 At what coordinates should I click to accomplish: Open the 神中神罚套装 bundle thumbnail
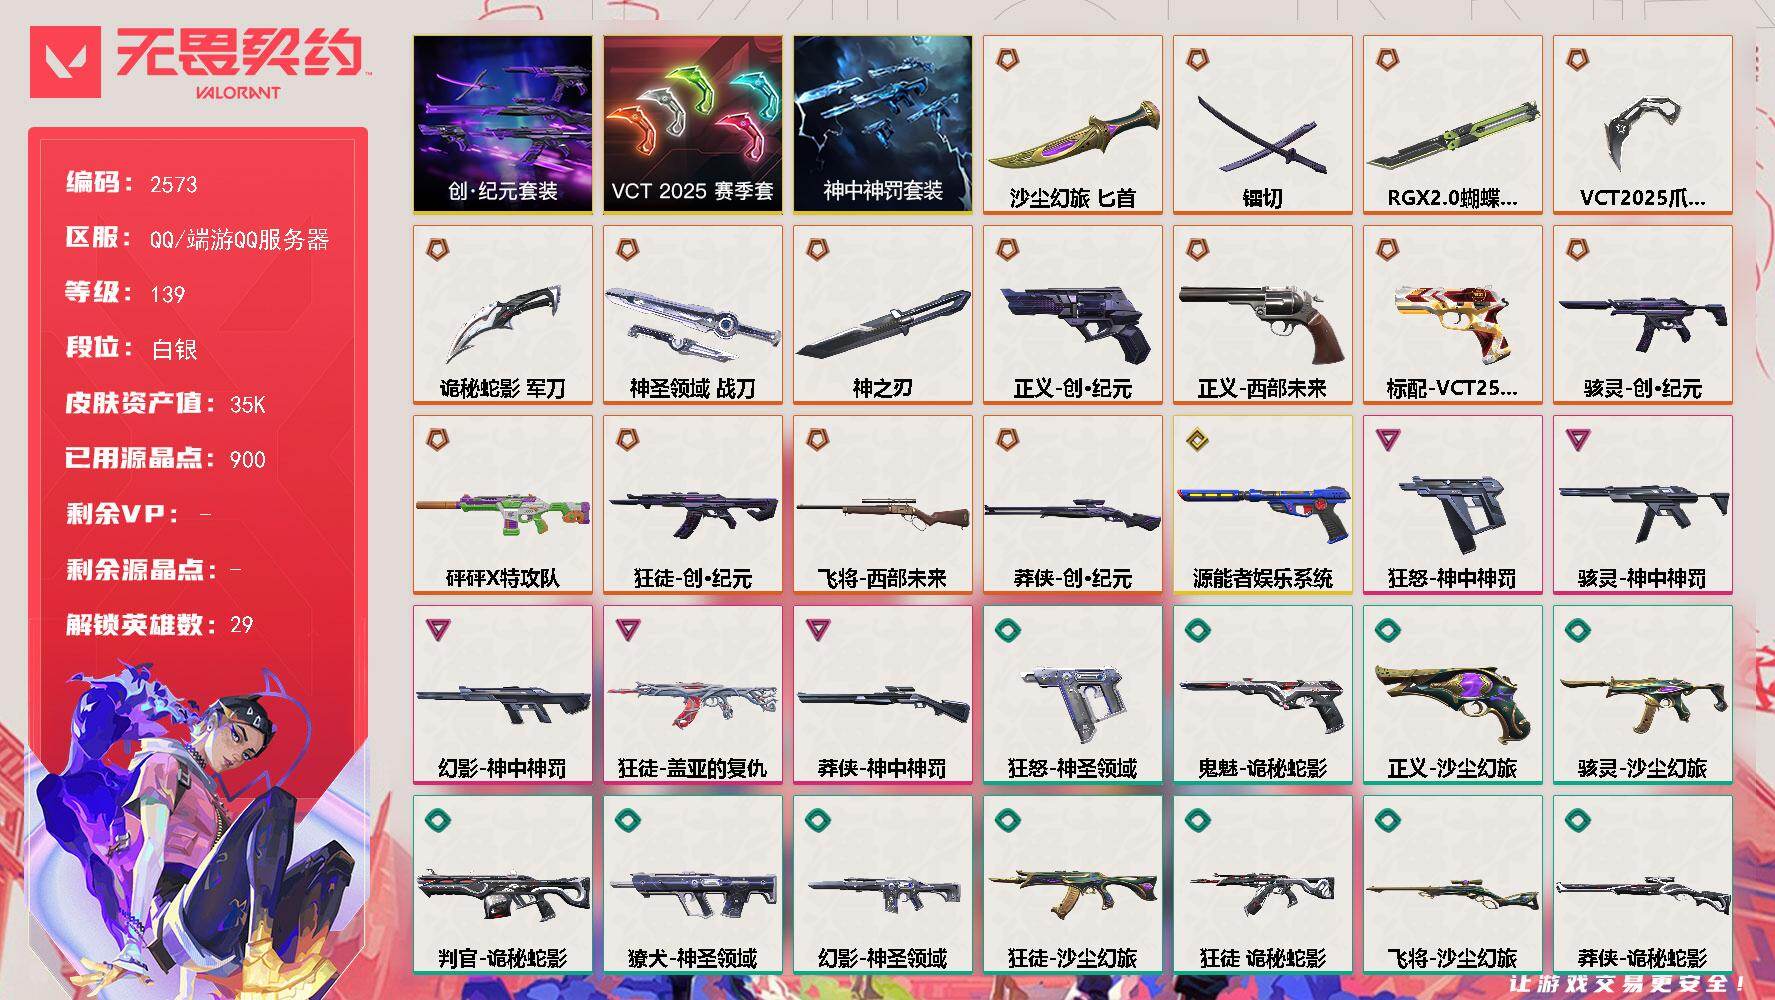click(x=883, y=124)
